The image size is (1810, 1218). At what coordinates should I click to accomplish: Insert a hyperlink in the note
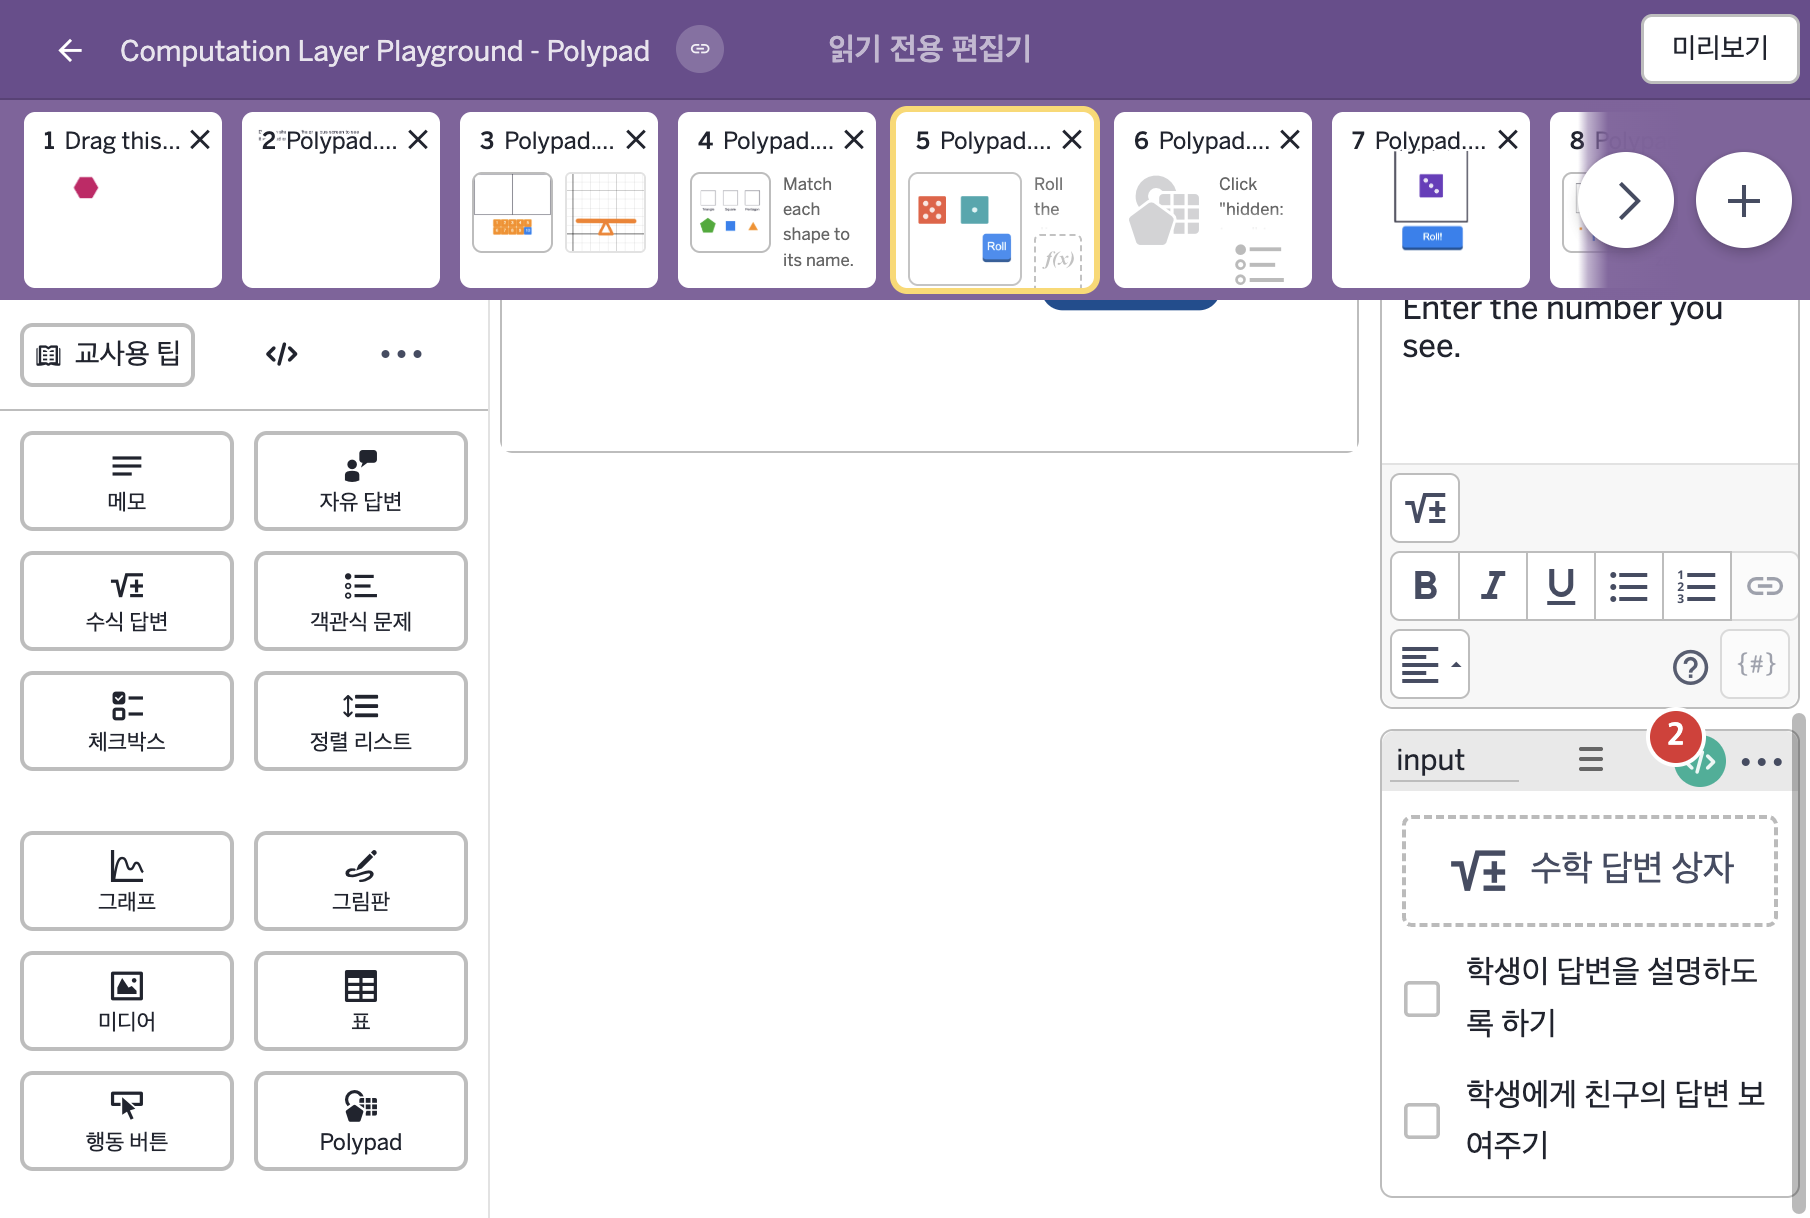click(1764, 586)
